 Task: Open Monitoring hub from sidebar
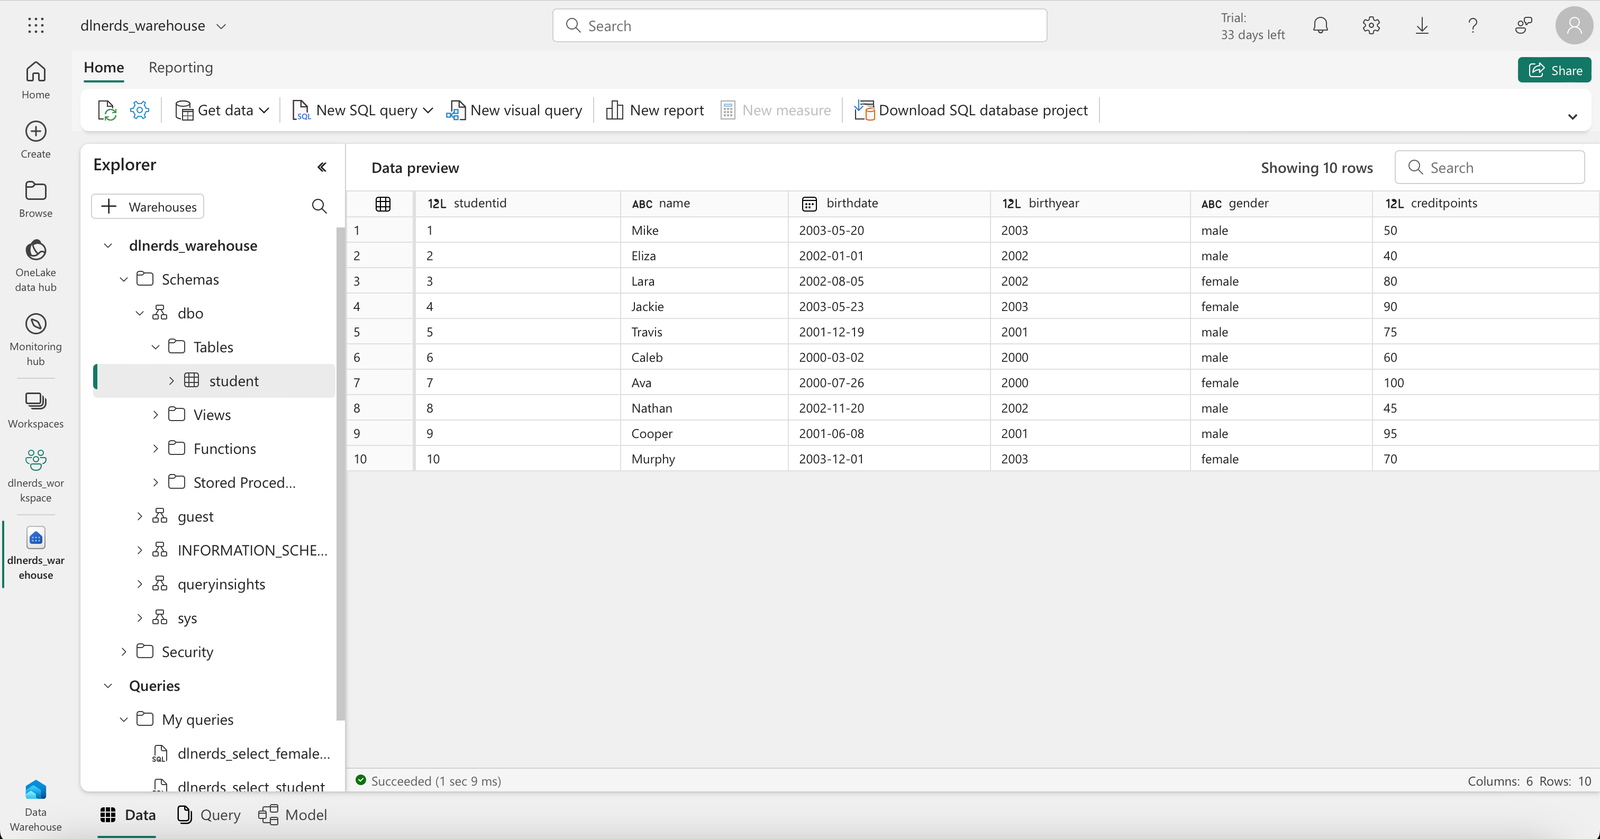[36, 338]
